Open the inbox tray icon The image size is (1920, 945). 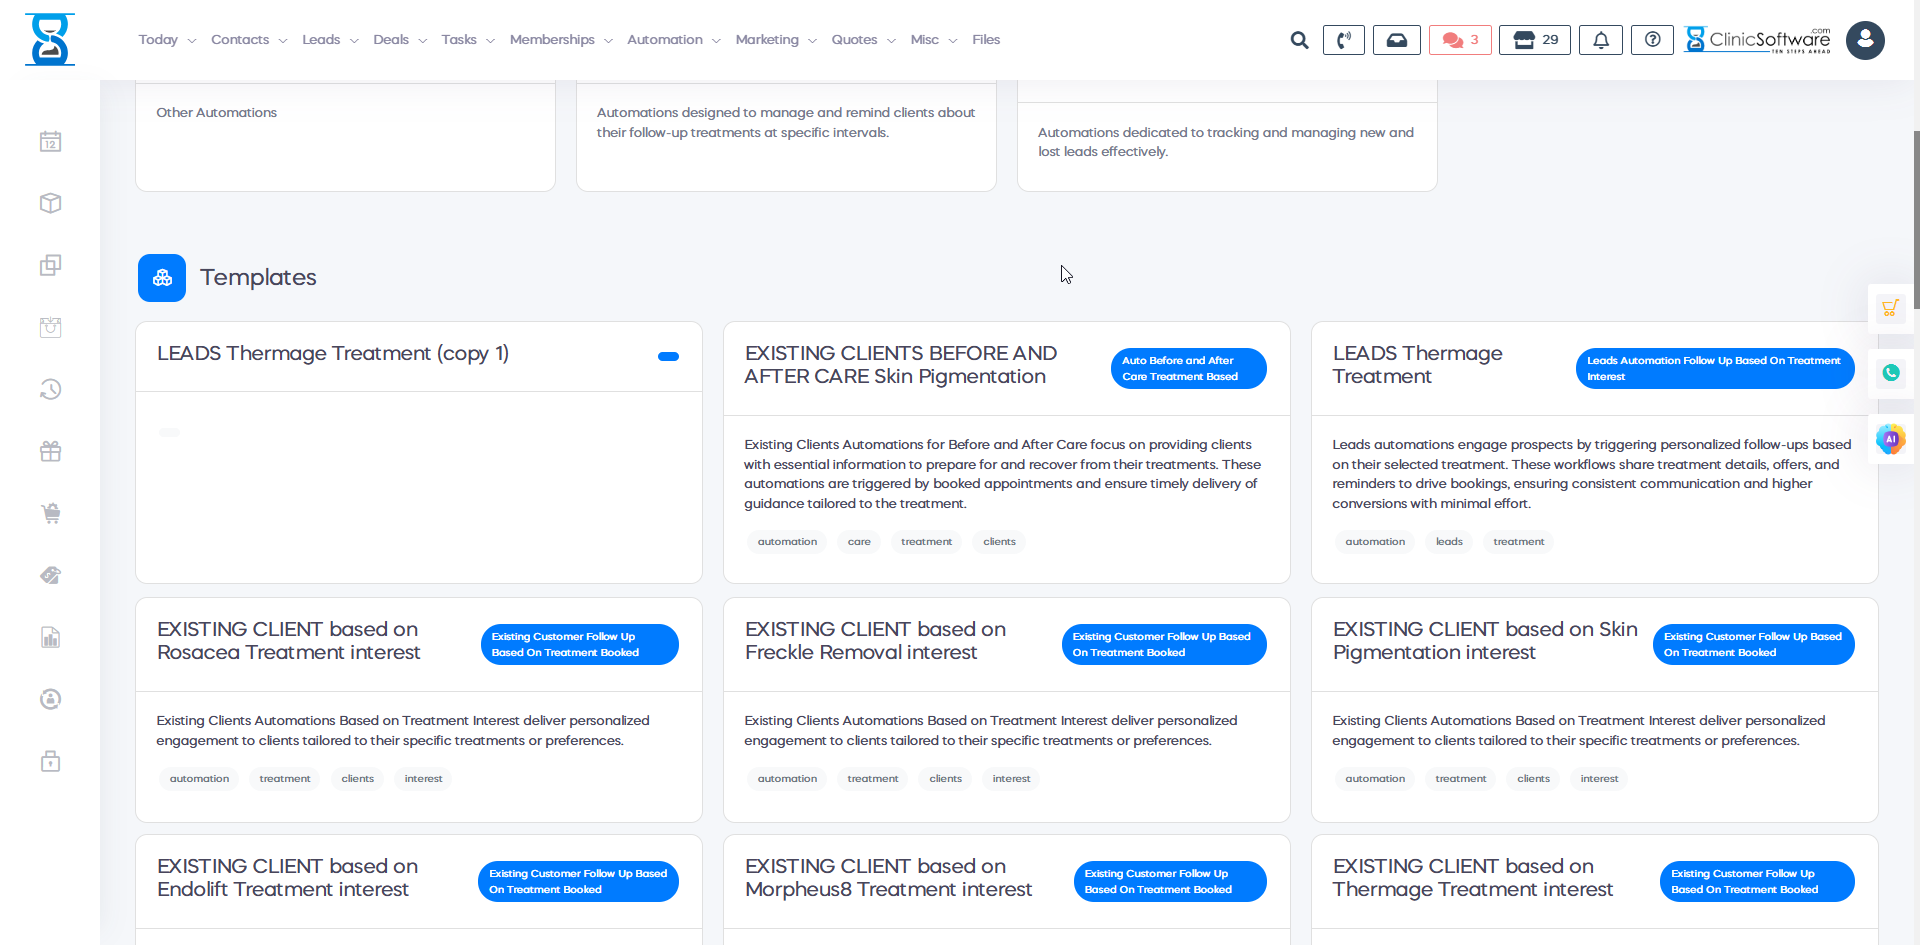tap(1396, 40)
